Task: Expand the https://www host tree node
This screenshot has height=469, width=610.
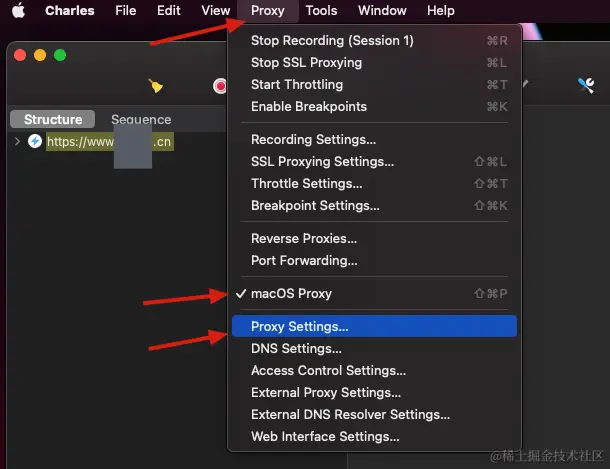Action: 17,142
